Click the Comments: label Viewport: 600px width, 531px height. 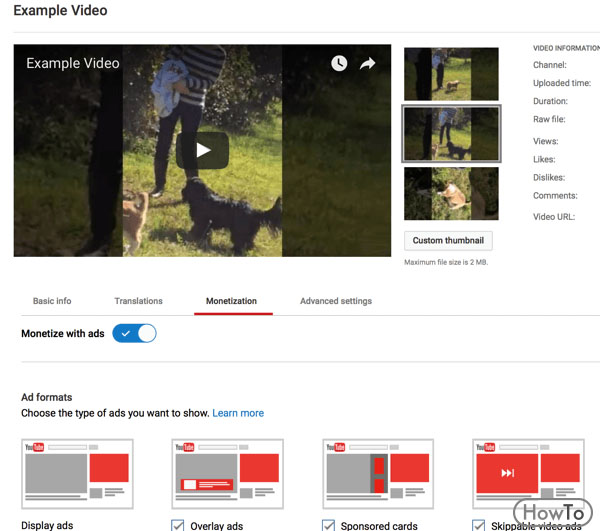(x=555, y=195)
